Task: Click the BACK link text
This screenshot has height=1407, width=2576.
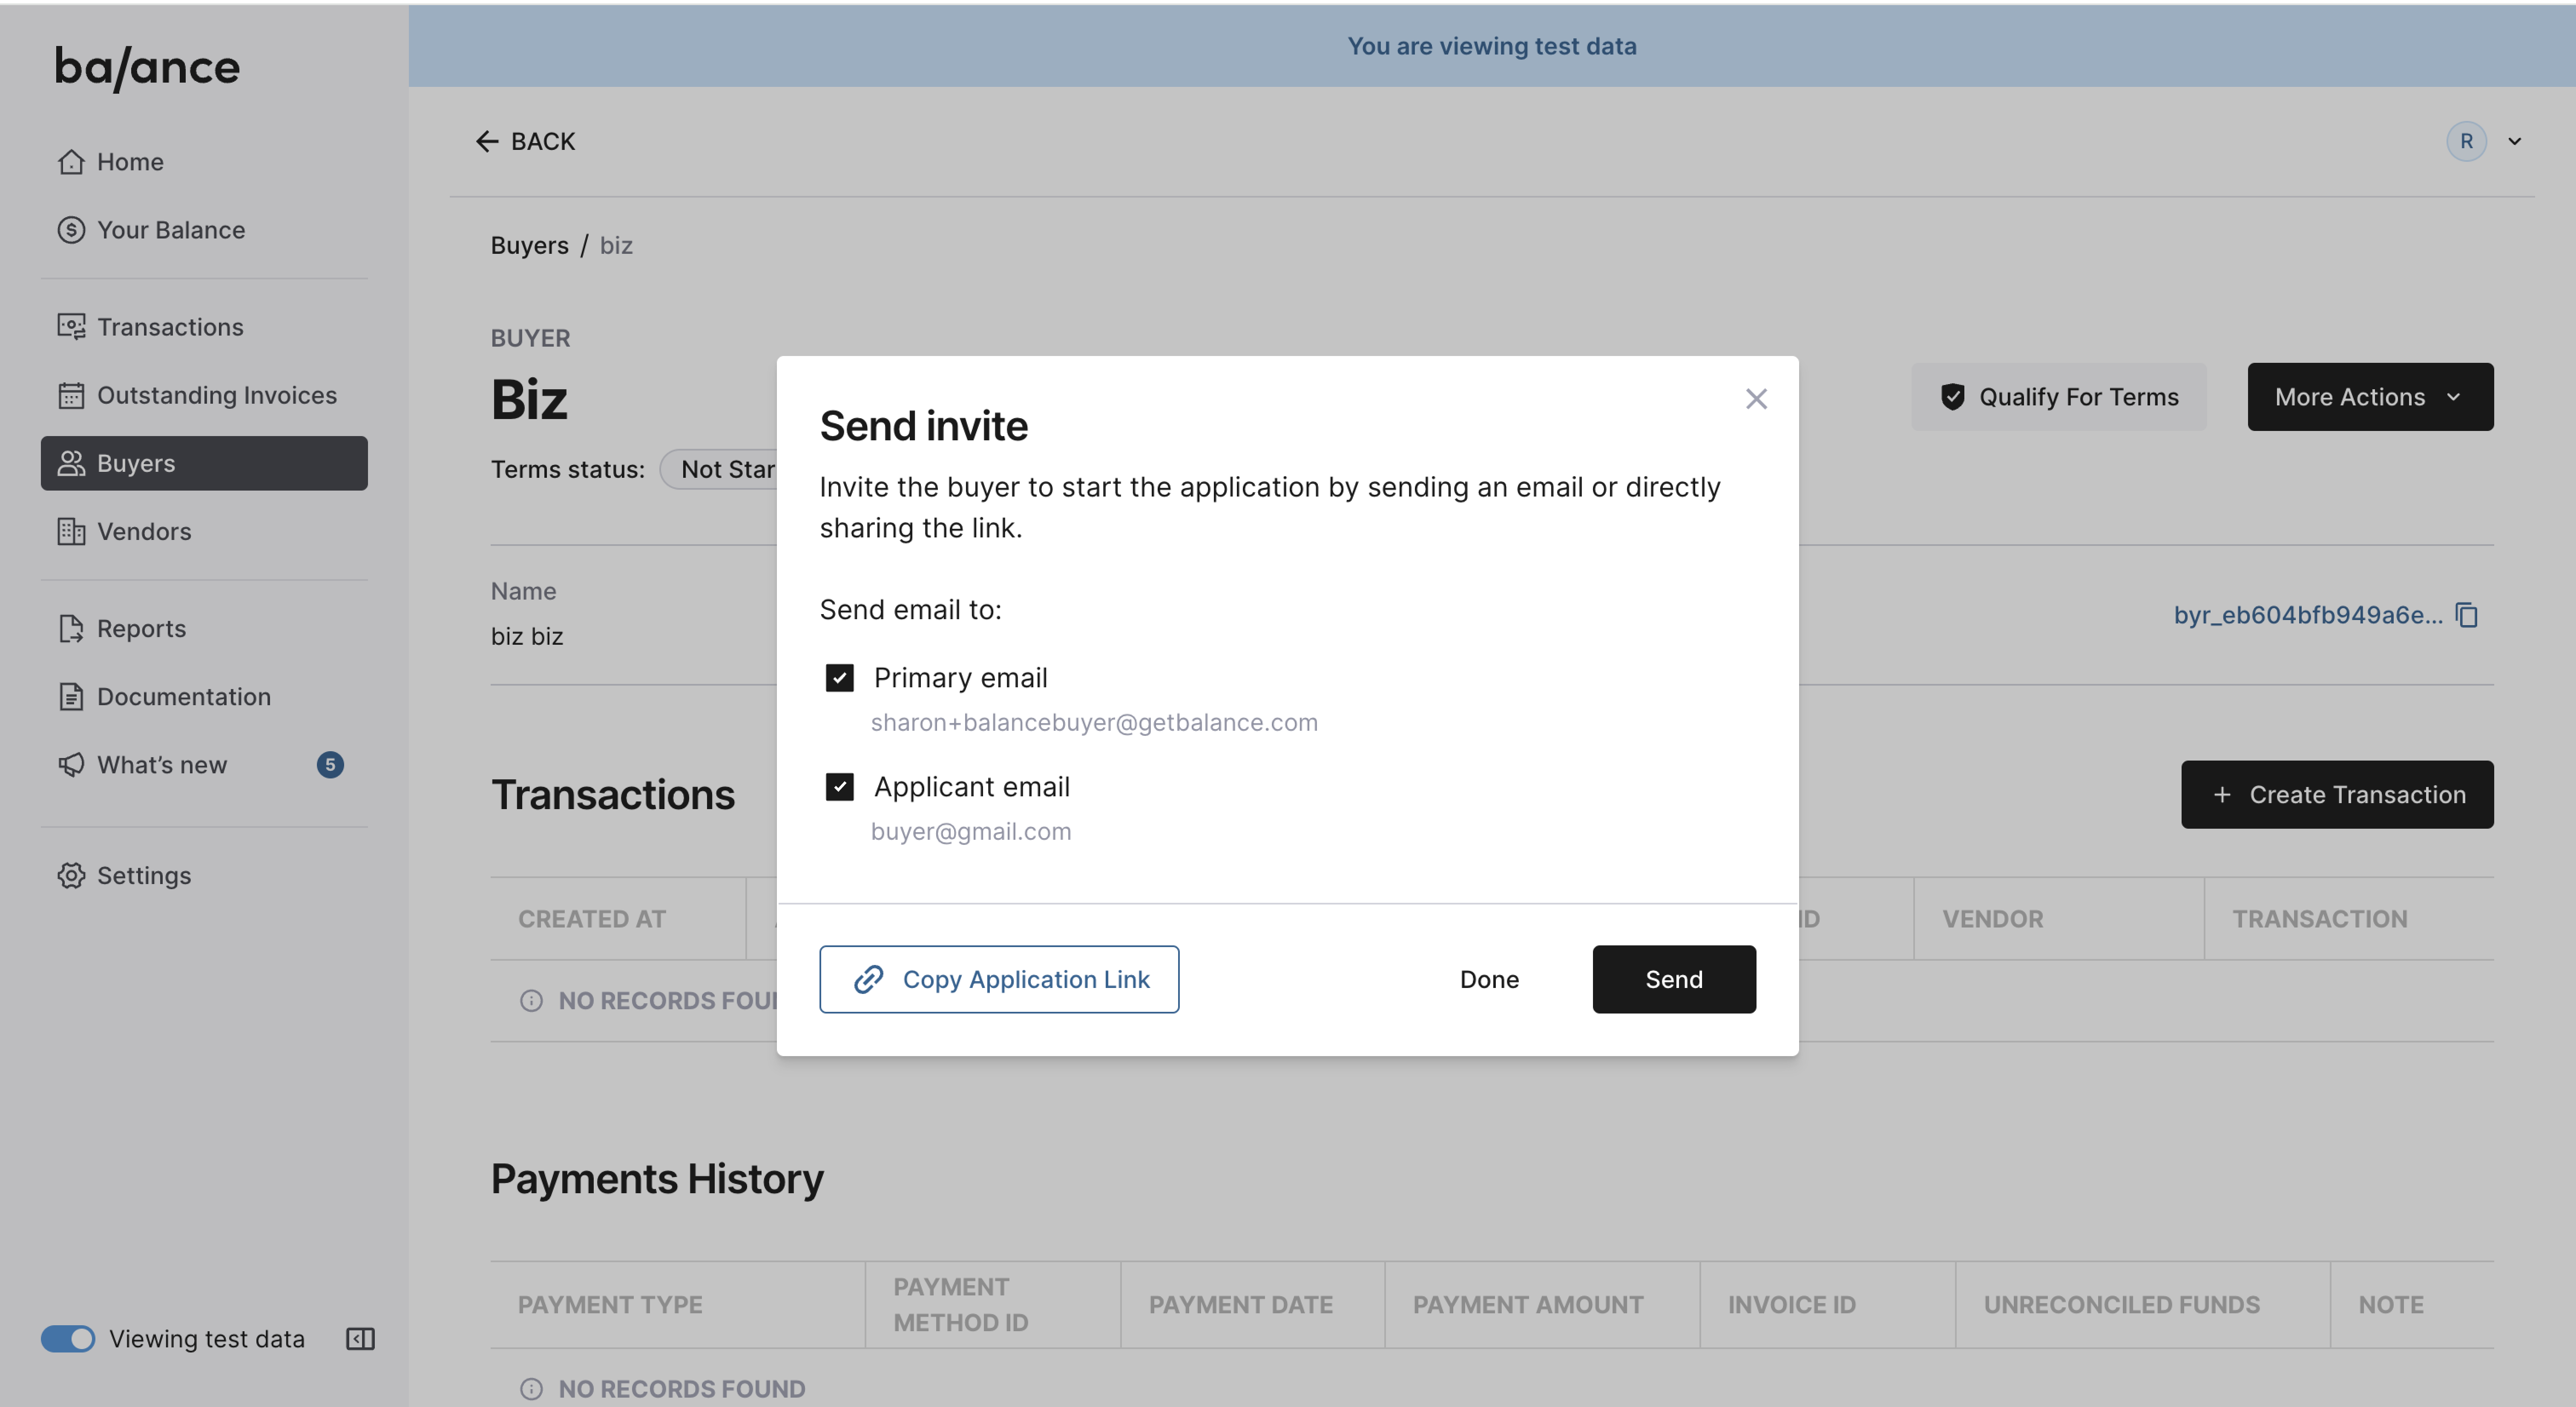Action: (543, 141)
